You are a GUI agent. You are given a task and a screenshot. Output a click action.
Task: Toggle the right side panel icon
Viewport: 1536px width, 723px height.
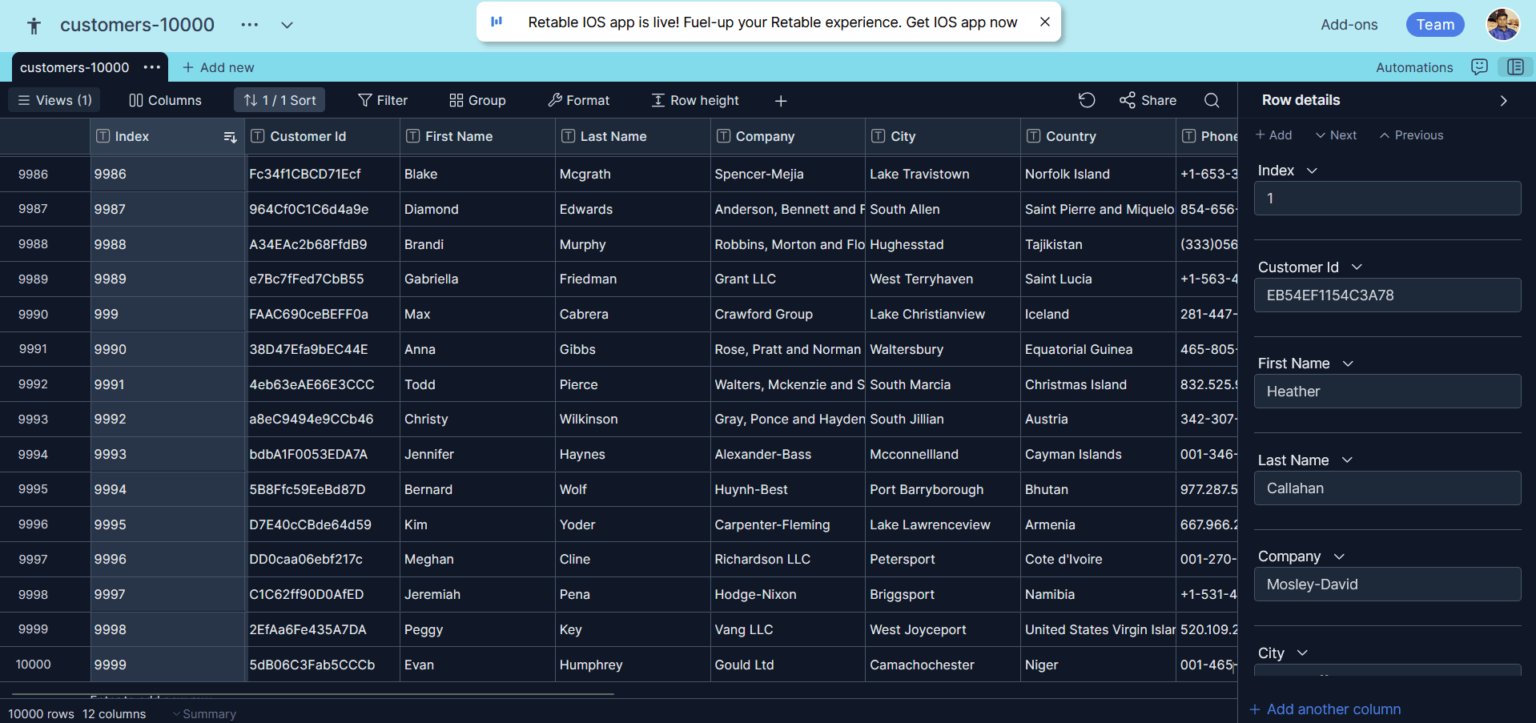pos(1514,66)
